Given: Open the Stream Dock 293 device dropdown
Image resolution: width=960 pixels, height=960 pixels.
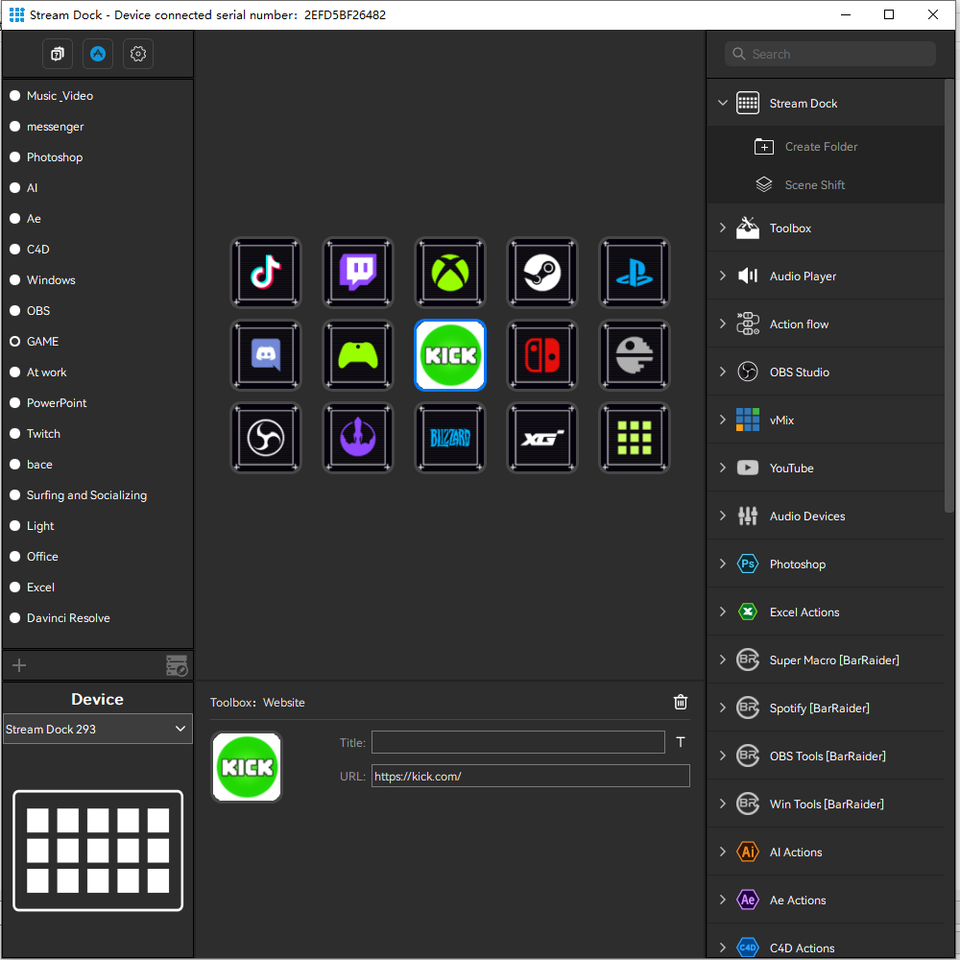Looking at the screenshot, I should click(x=97, y=729).
